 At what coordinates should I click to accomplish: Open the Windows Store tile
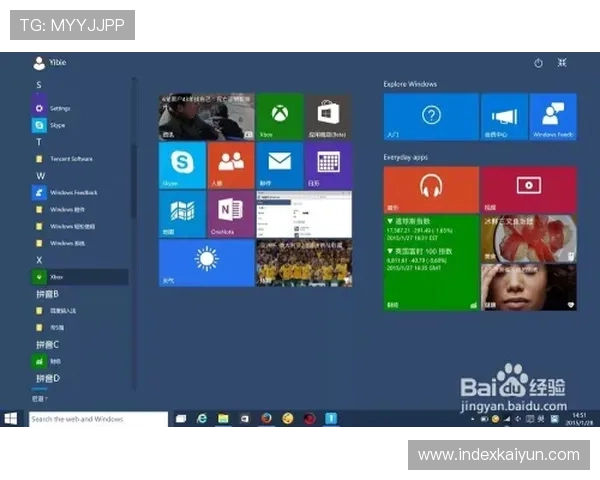pos(328,117)
